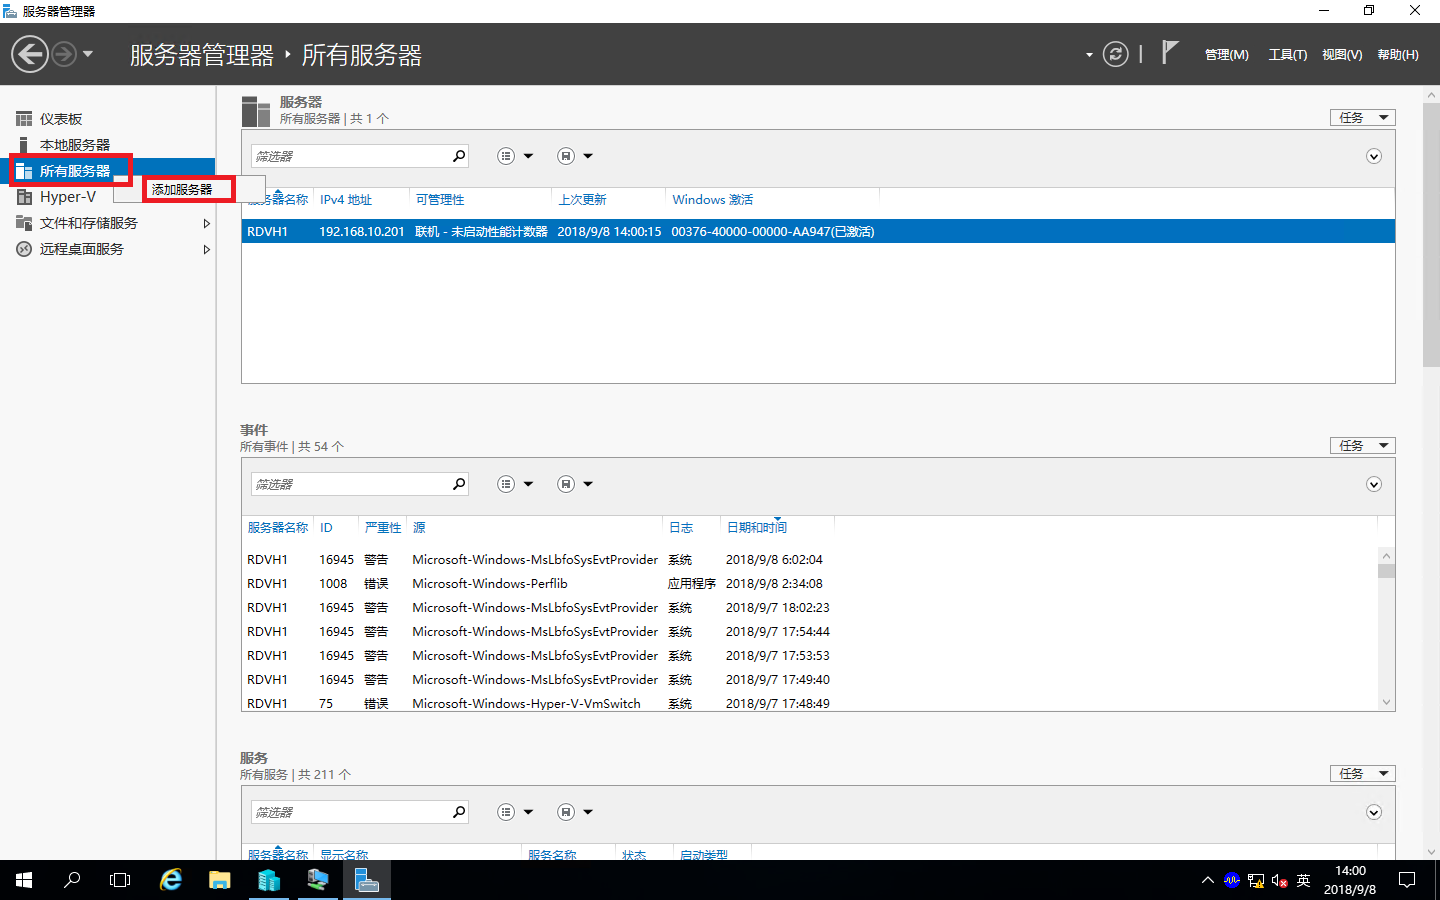Open 任务 dropdown in 服务 section

[1362, 774]
